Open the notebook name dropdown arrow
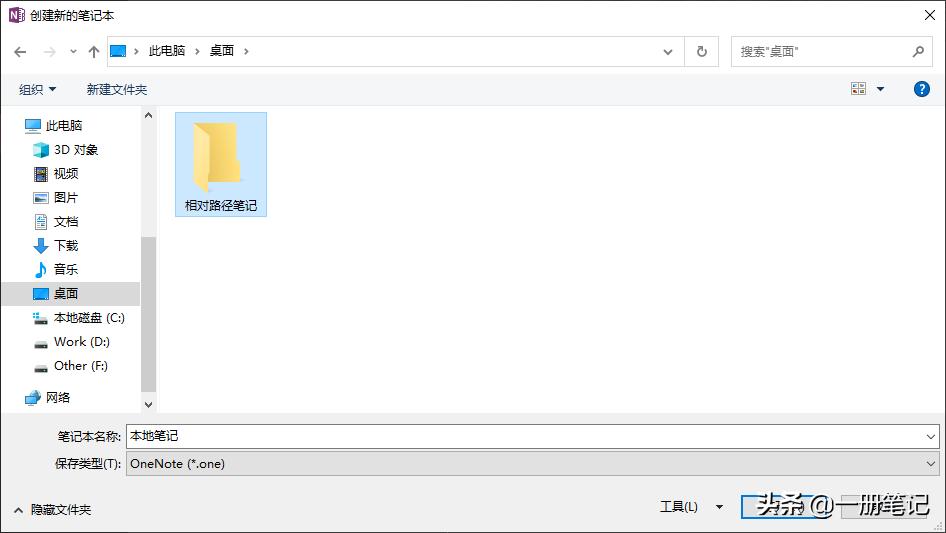Screen dimensions: 946x533 [930, 436]
